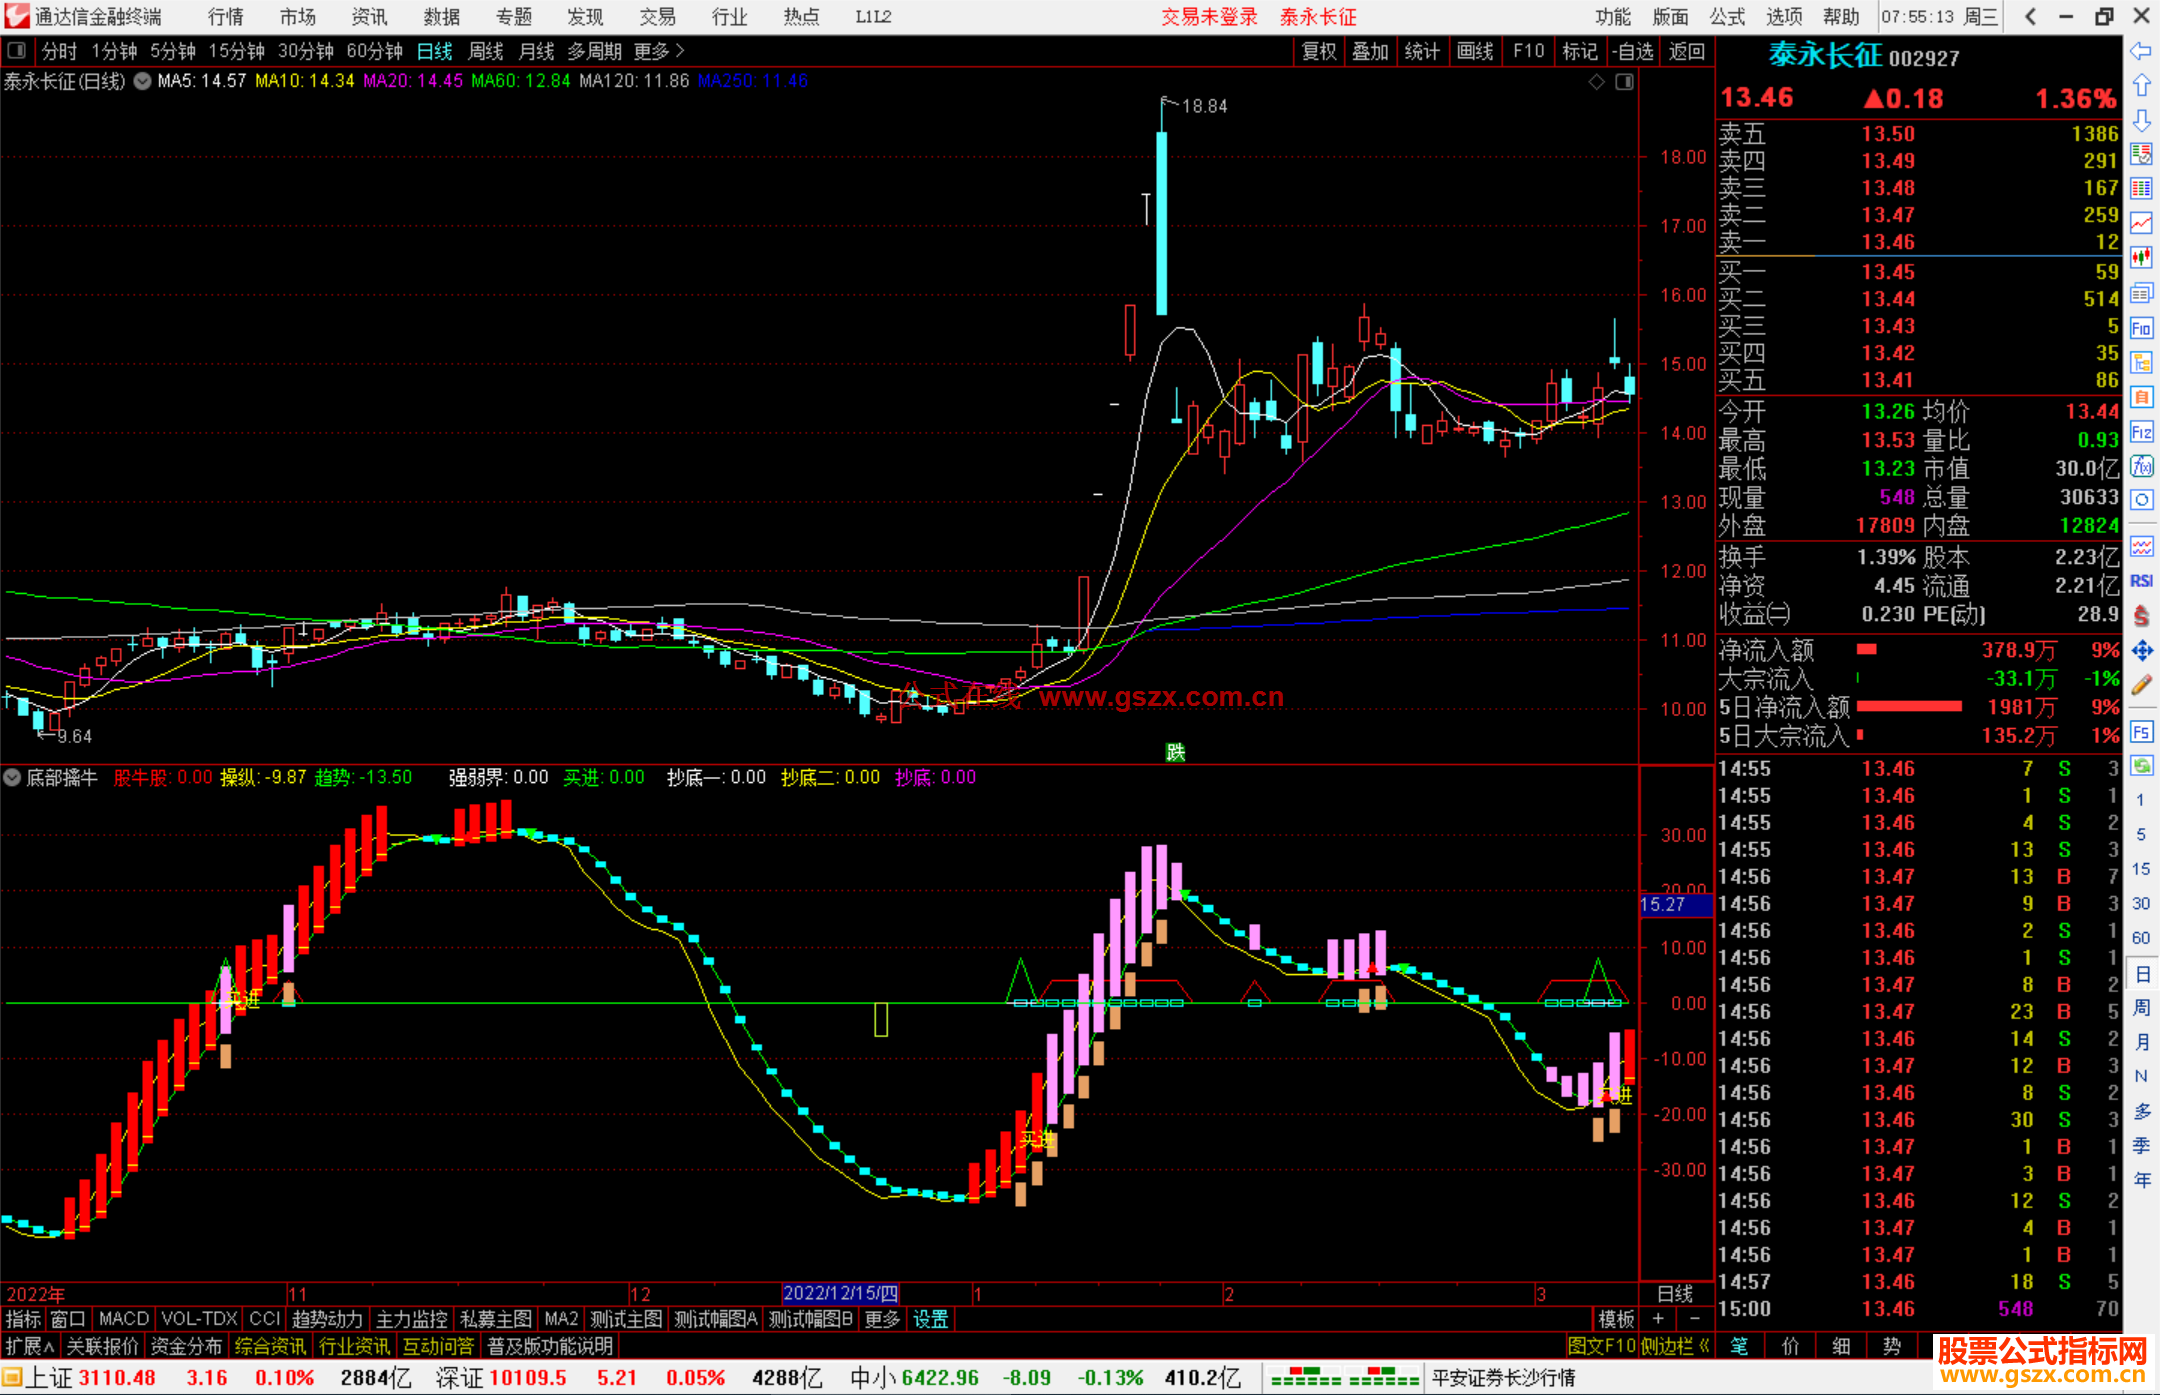The height and width of the screenshot is (1395, 2160).
Task: Click the blue back arrow sidebar icon
Action: 2141,51
